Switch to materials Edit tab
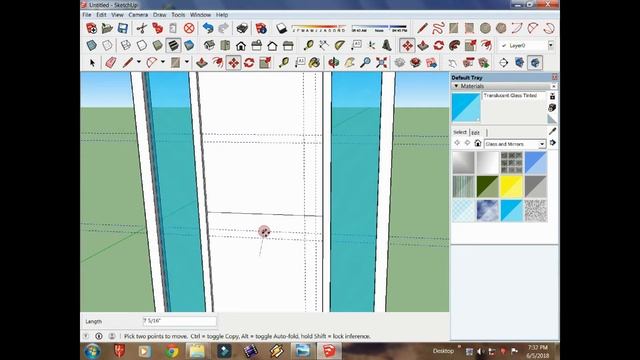Image resolution: width=640 pixels, height=360 pixels. (475, 133)
